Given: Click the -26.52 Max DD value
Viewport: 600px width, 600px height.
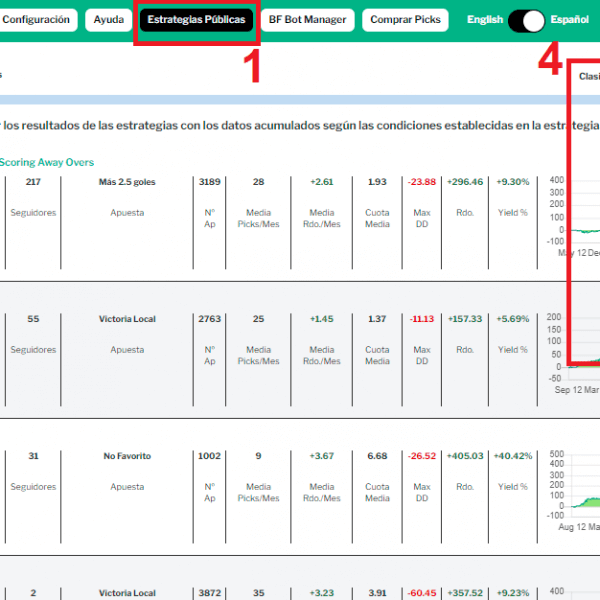Looking at the screenshot, I should [x=422, y=456].
